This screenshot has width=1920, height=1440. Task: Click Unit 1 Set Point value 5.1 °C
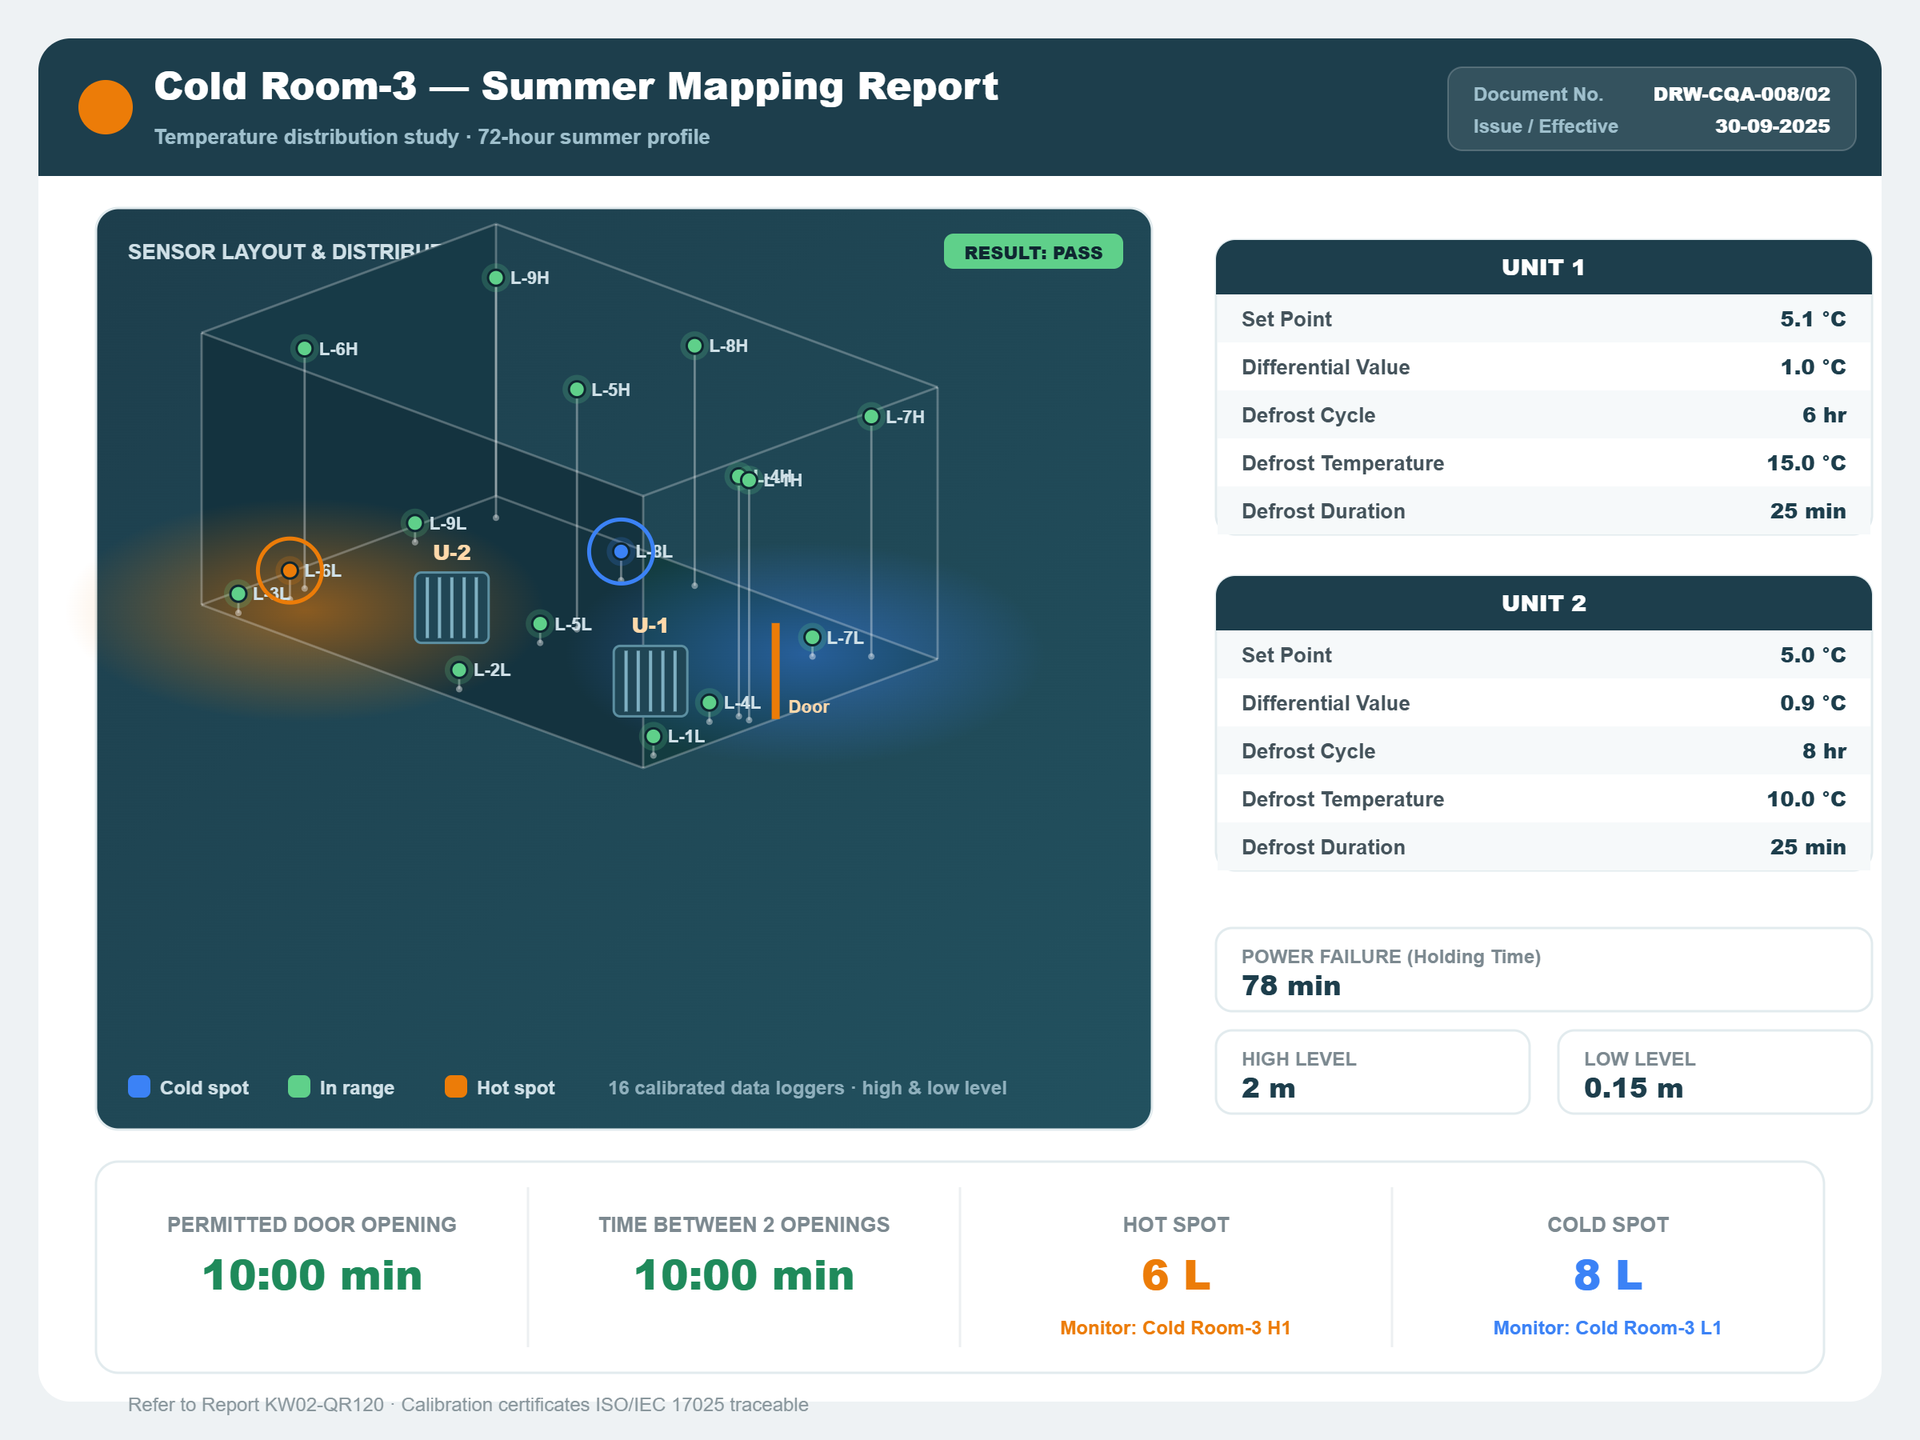click(1813, 319)
